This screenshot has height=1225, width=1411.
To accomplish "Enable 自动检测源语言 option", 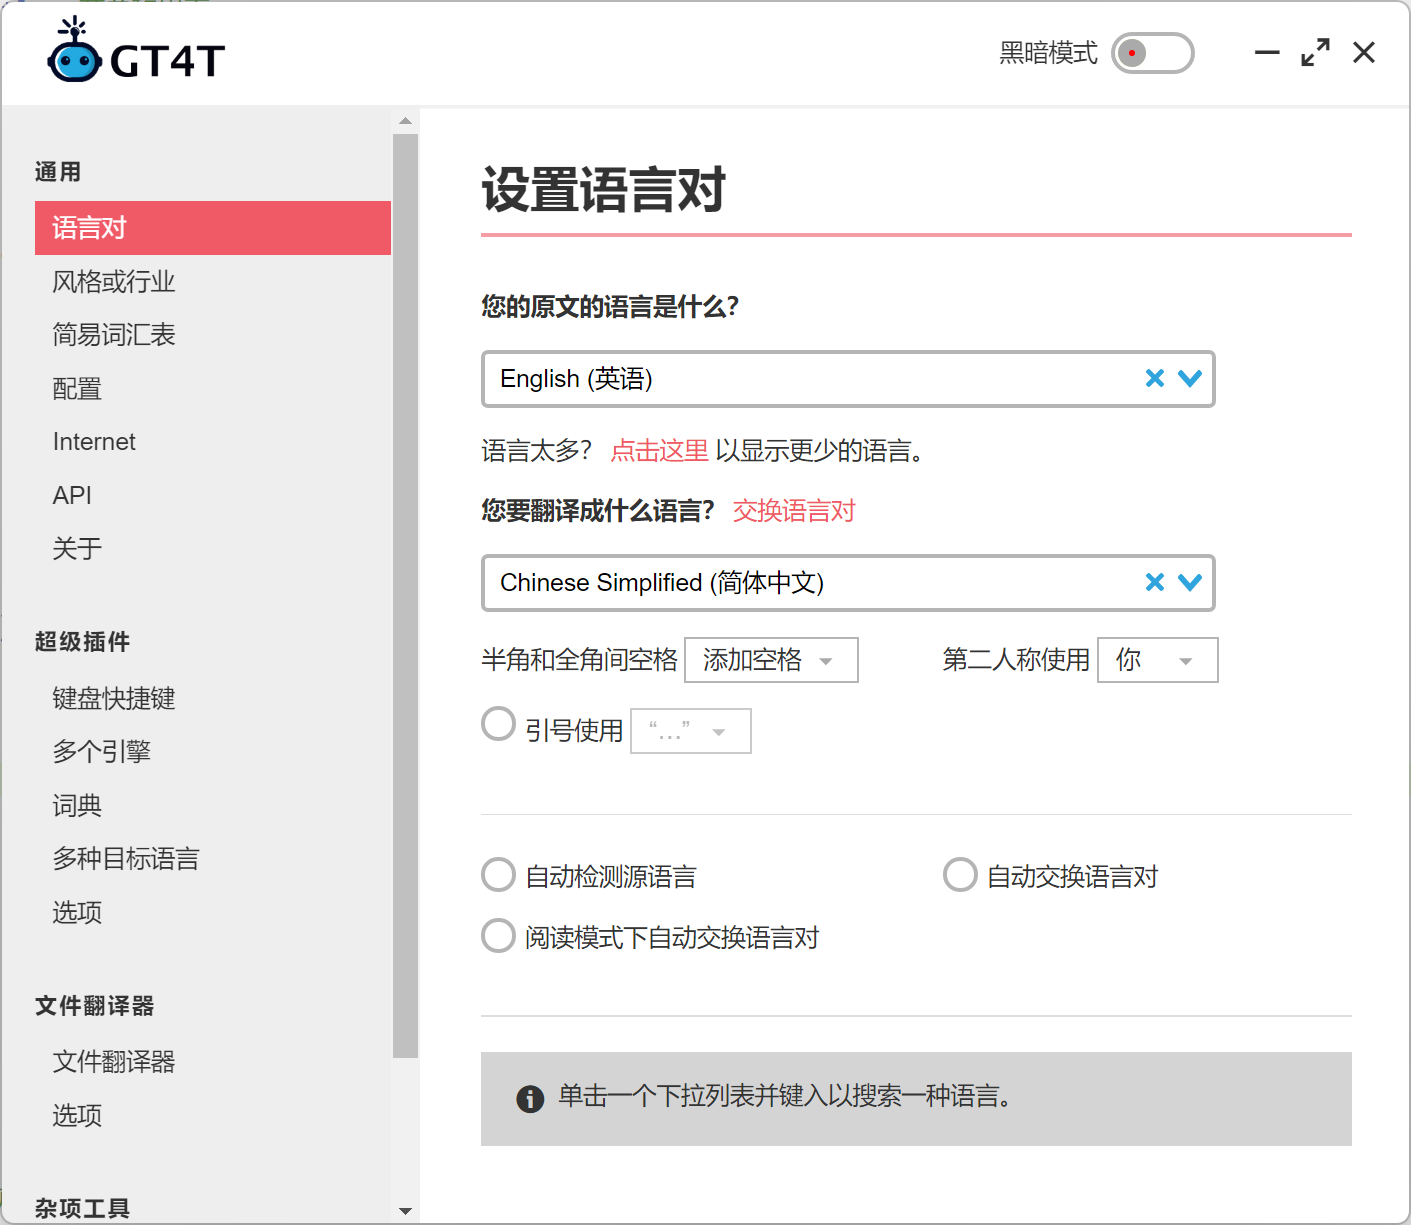I will [498, 874].
